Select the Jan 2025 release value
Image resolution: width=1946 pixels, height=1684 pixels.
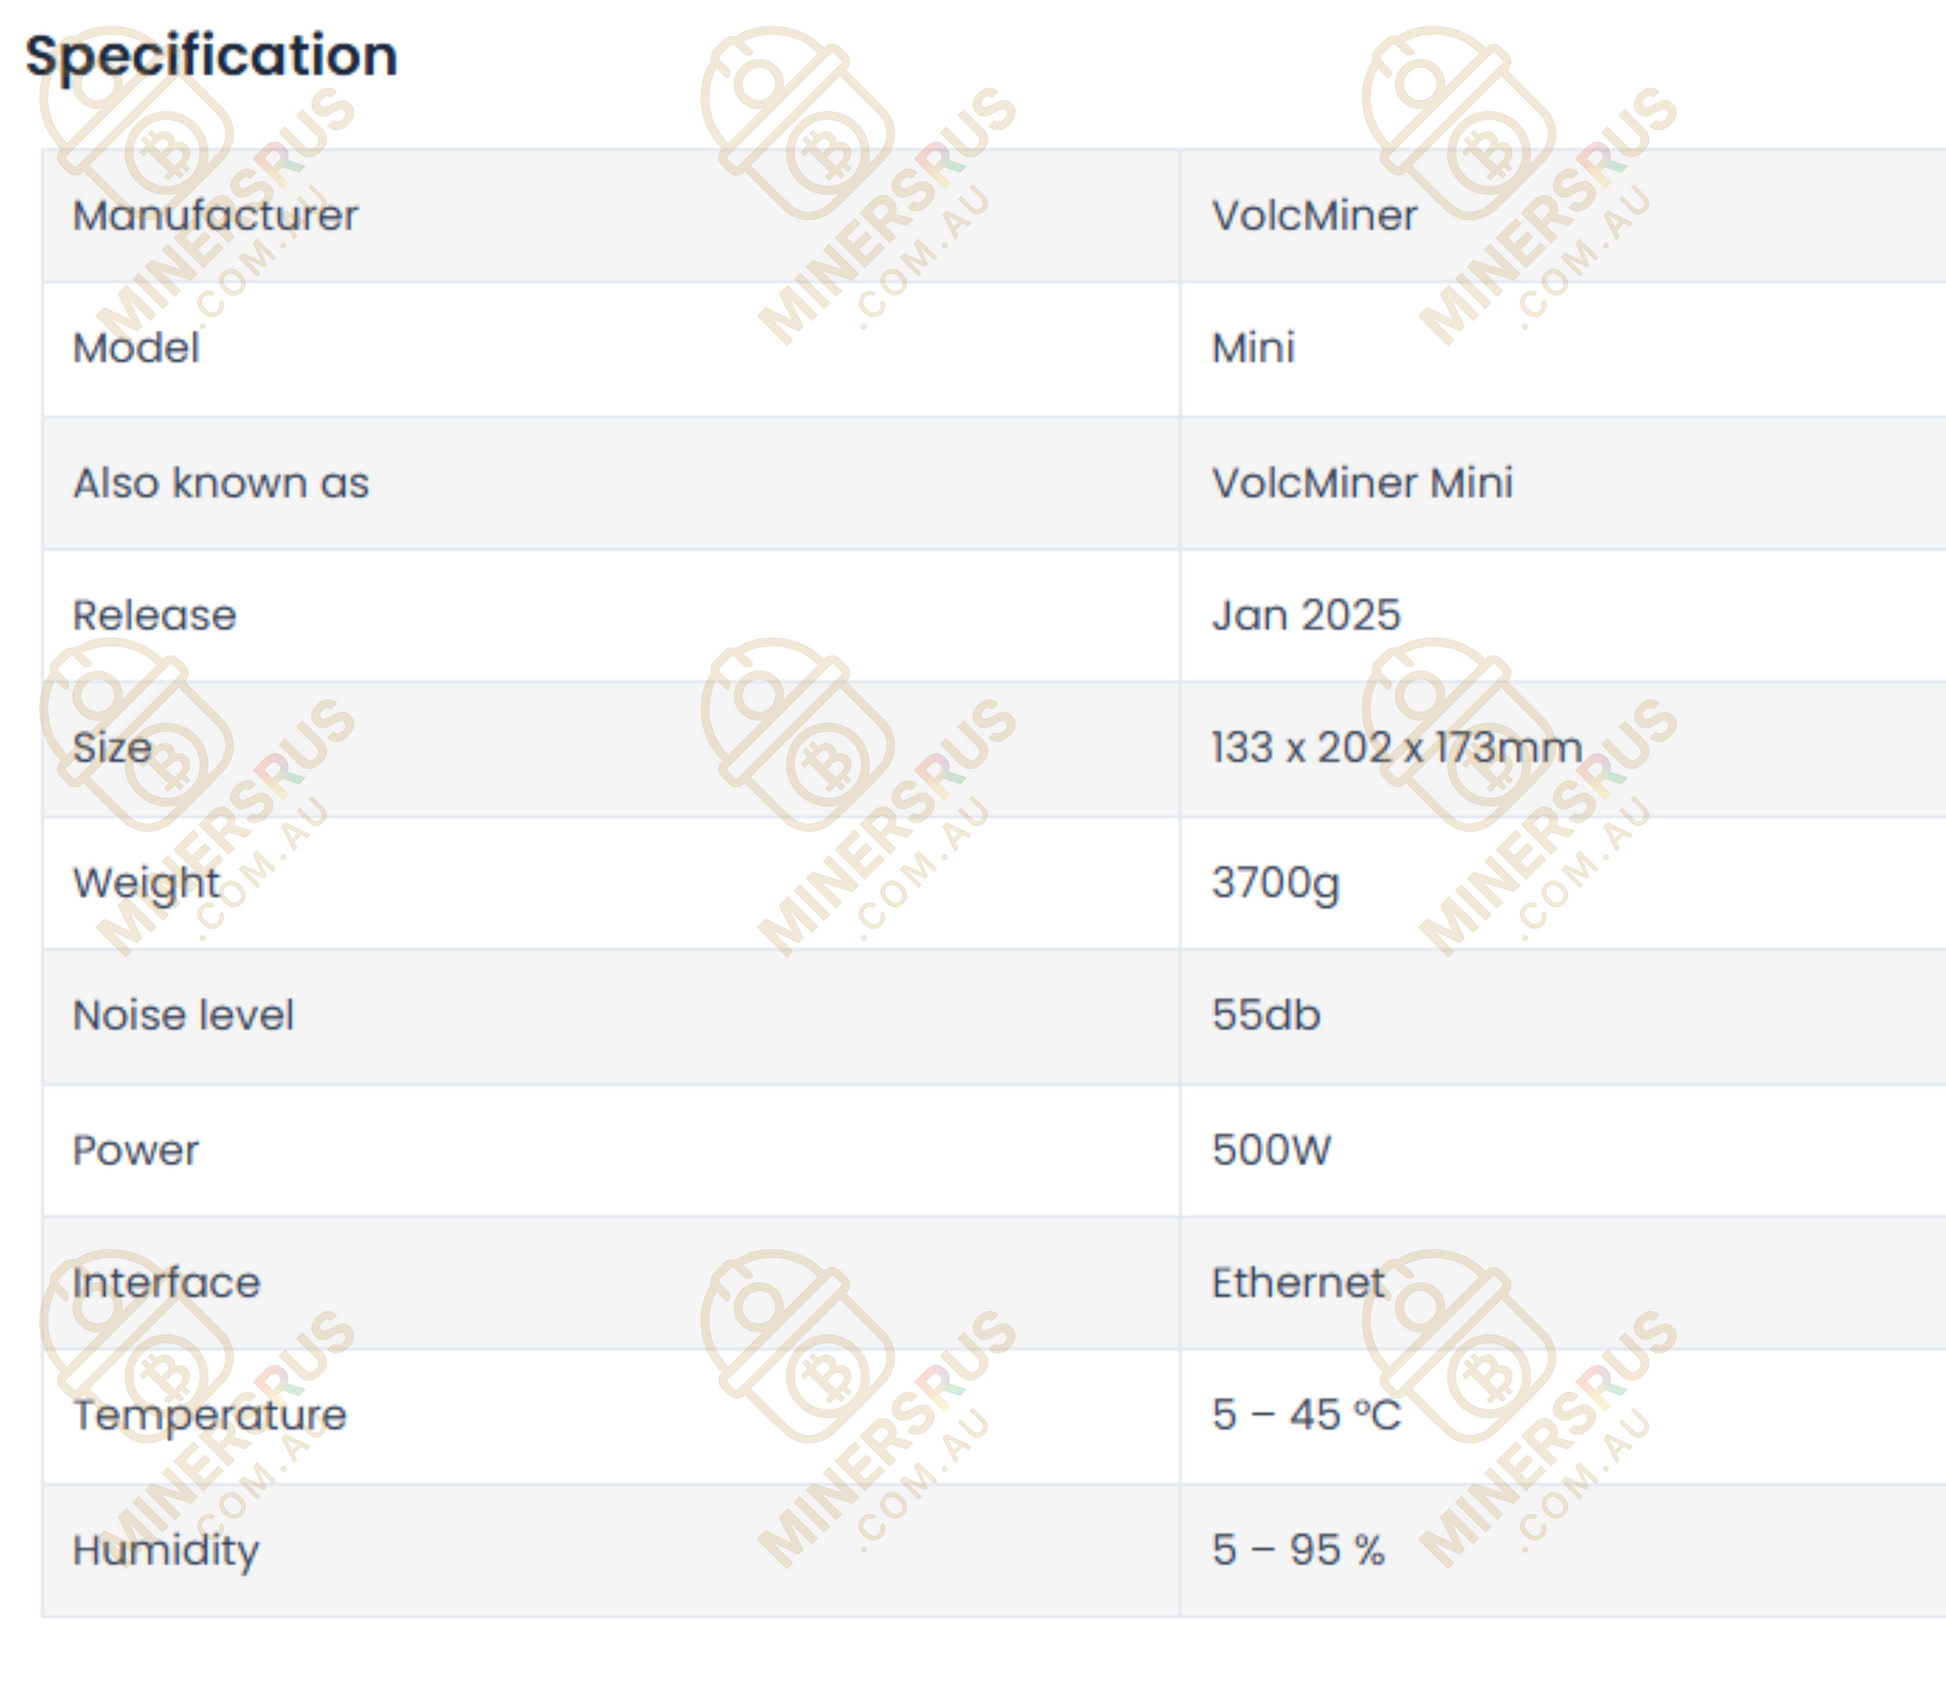click(x=1306, y=616)
